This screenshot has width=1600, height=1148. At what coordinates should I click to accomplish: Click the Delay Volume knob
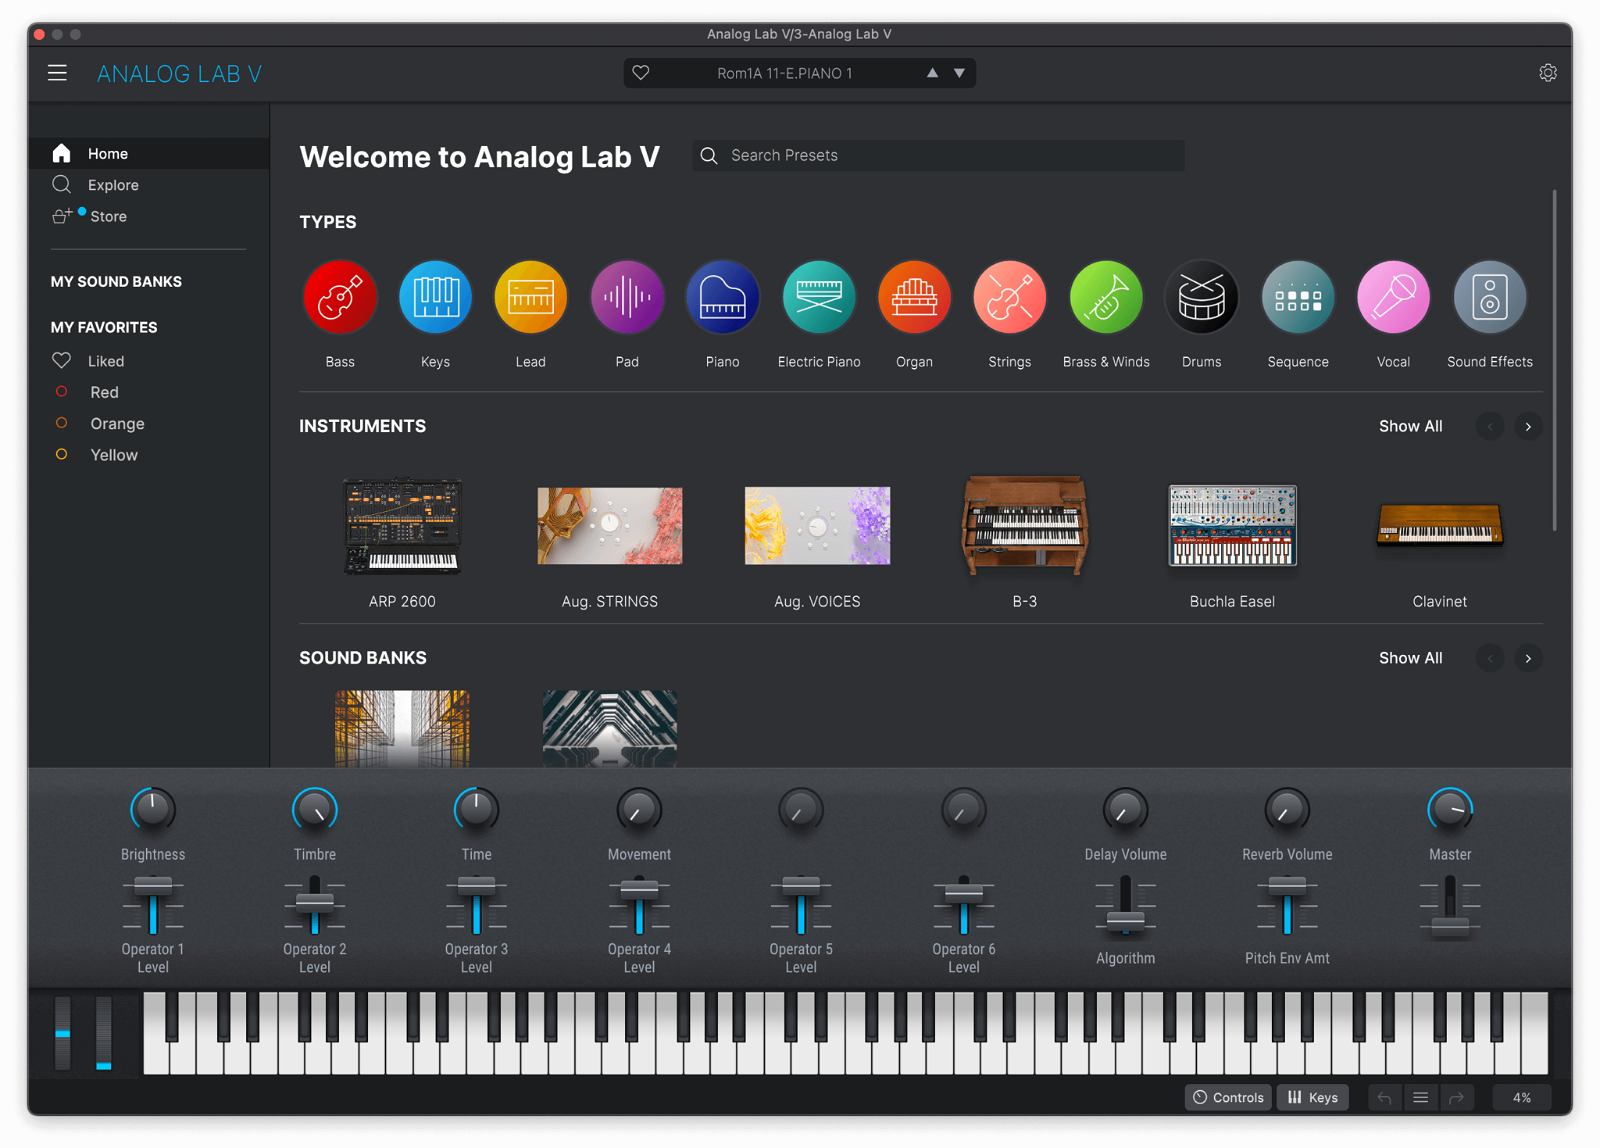click(x=1126, y=810)
